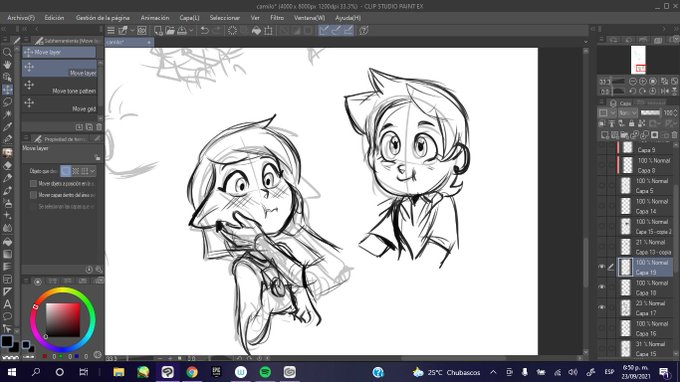Image resolution: width=680 pixels, height=382 pixels.
Task: Toggle third snap to grid button
Action: pos(348,30)
